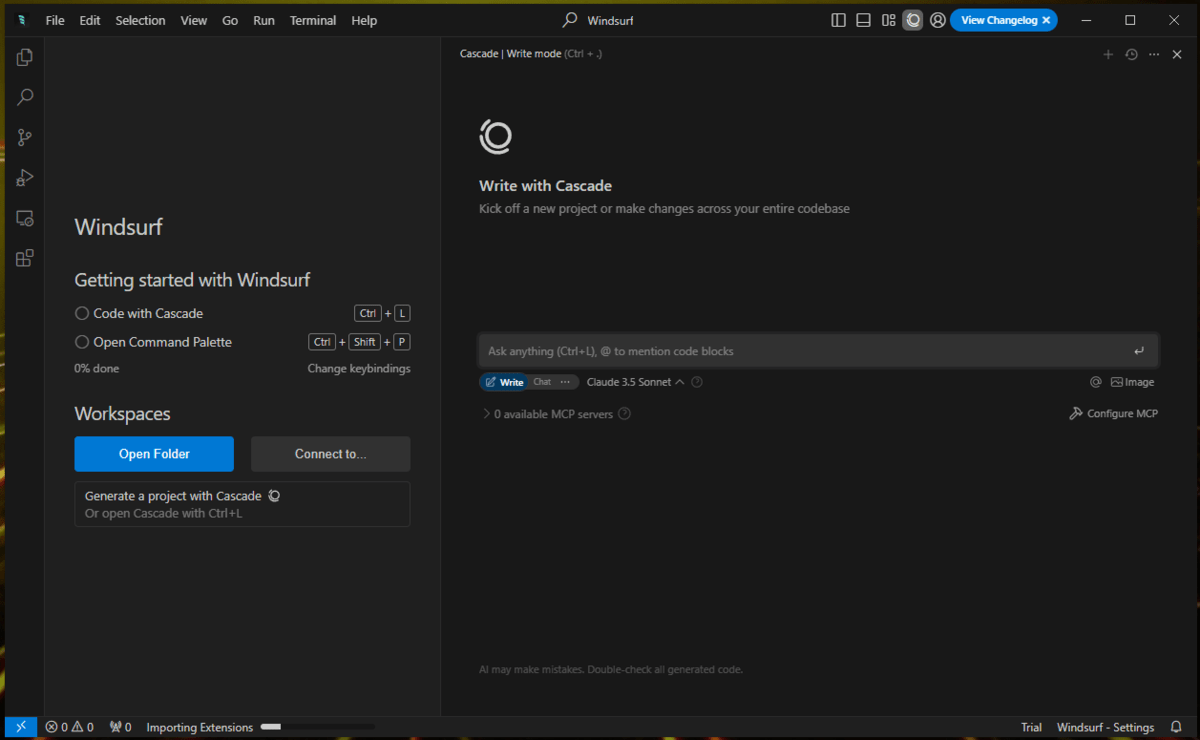Image resolution: width=1200 pixels, height=740 pixels.
Task: Open the Extensions view
Action: (25, 258)
